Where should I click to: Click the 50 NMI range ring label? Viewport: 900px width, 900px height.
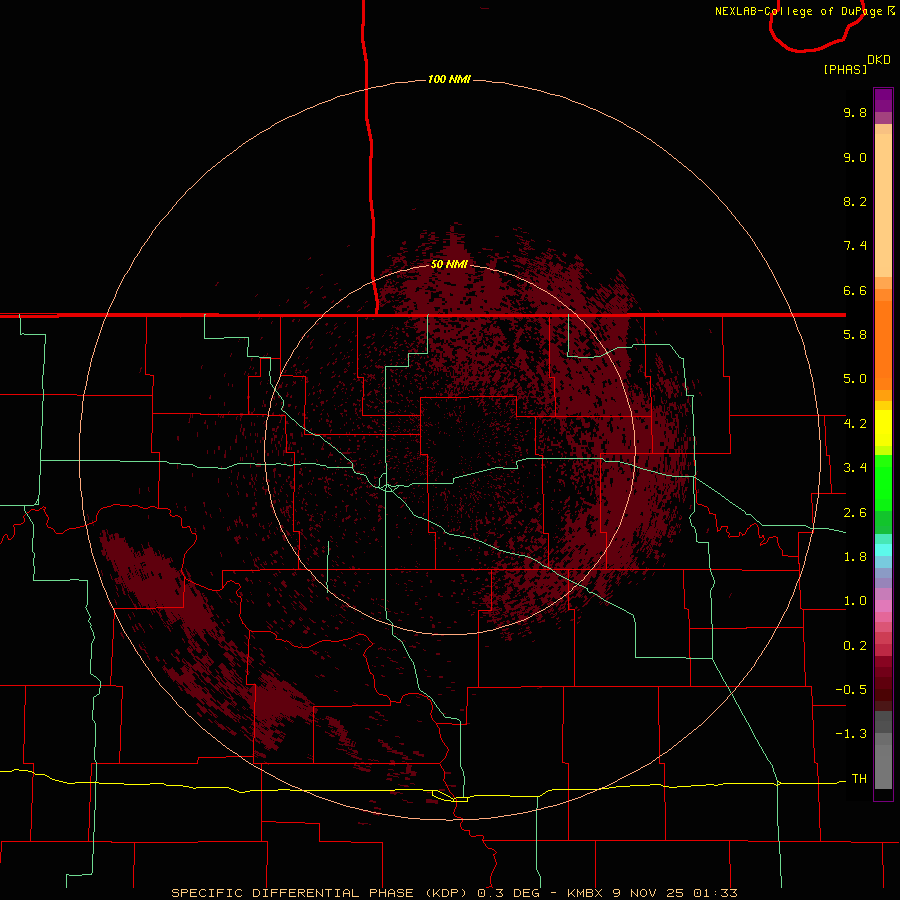449,264
